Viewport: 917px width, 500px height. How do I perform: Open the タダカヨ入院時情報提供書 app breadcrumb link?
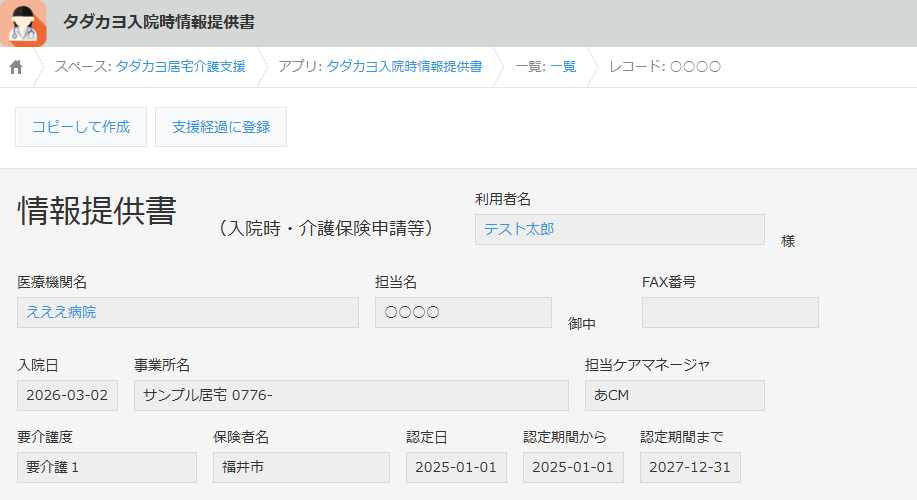tap(404, 67)
